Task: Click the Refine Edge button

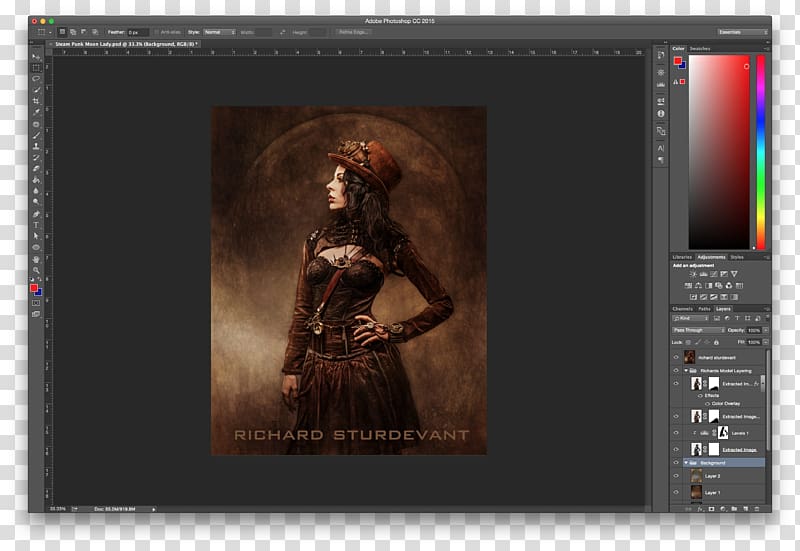Action: point(353,32)
